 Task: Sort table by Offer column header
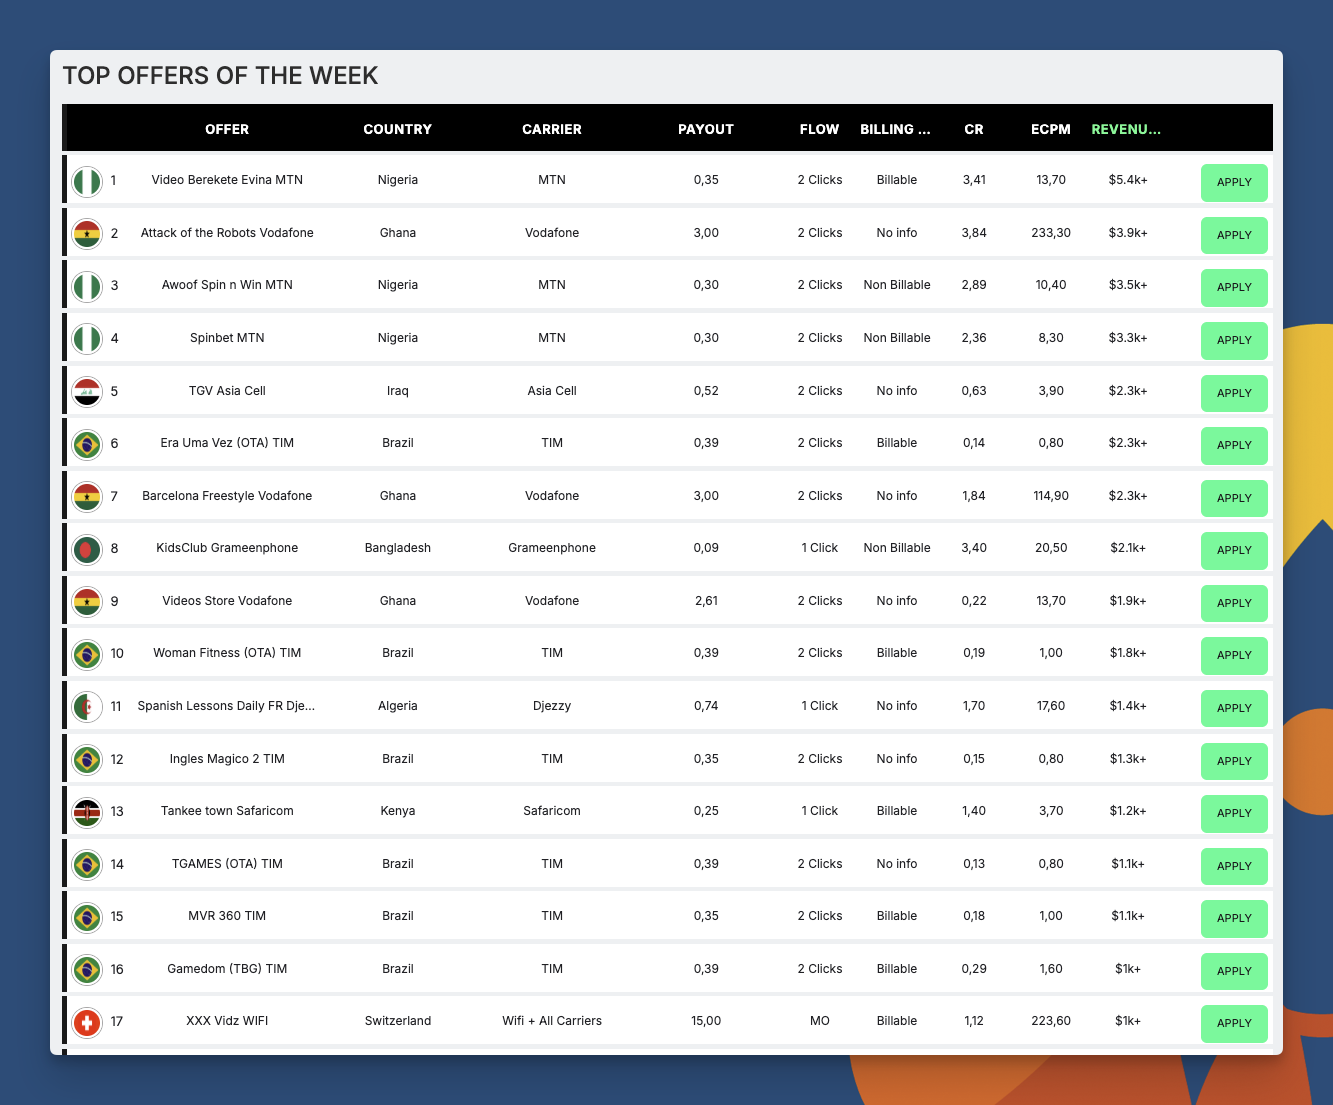[227, 129]
